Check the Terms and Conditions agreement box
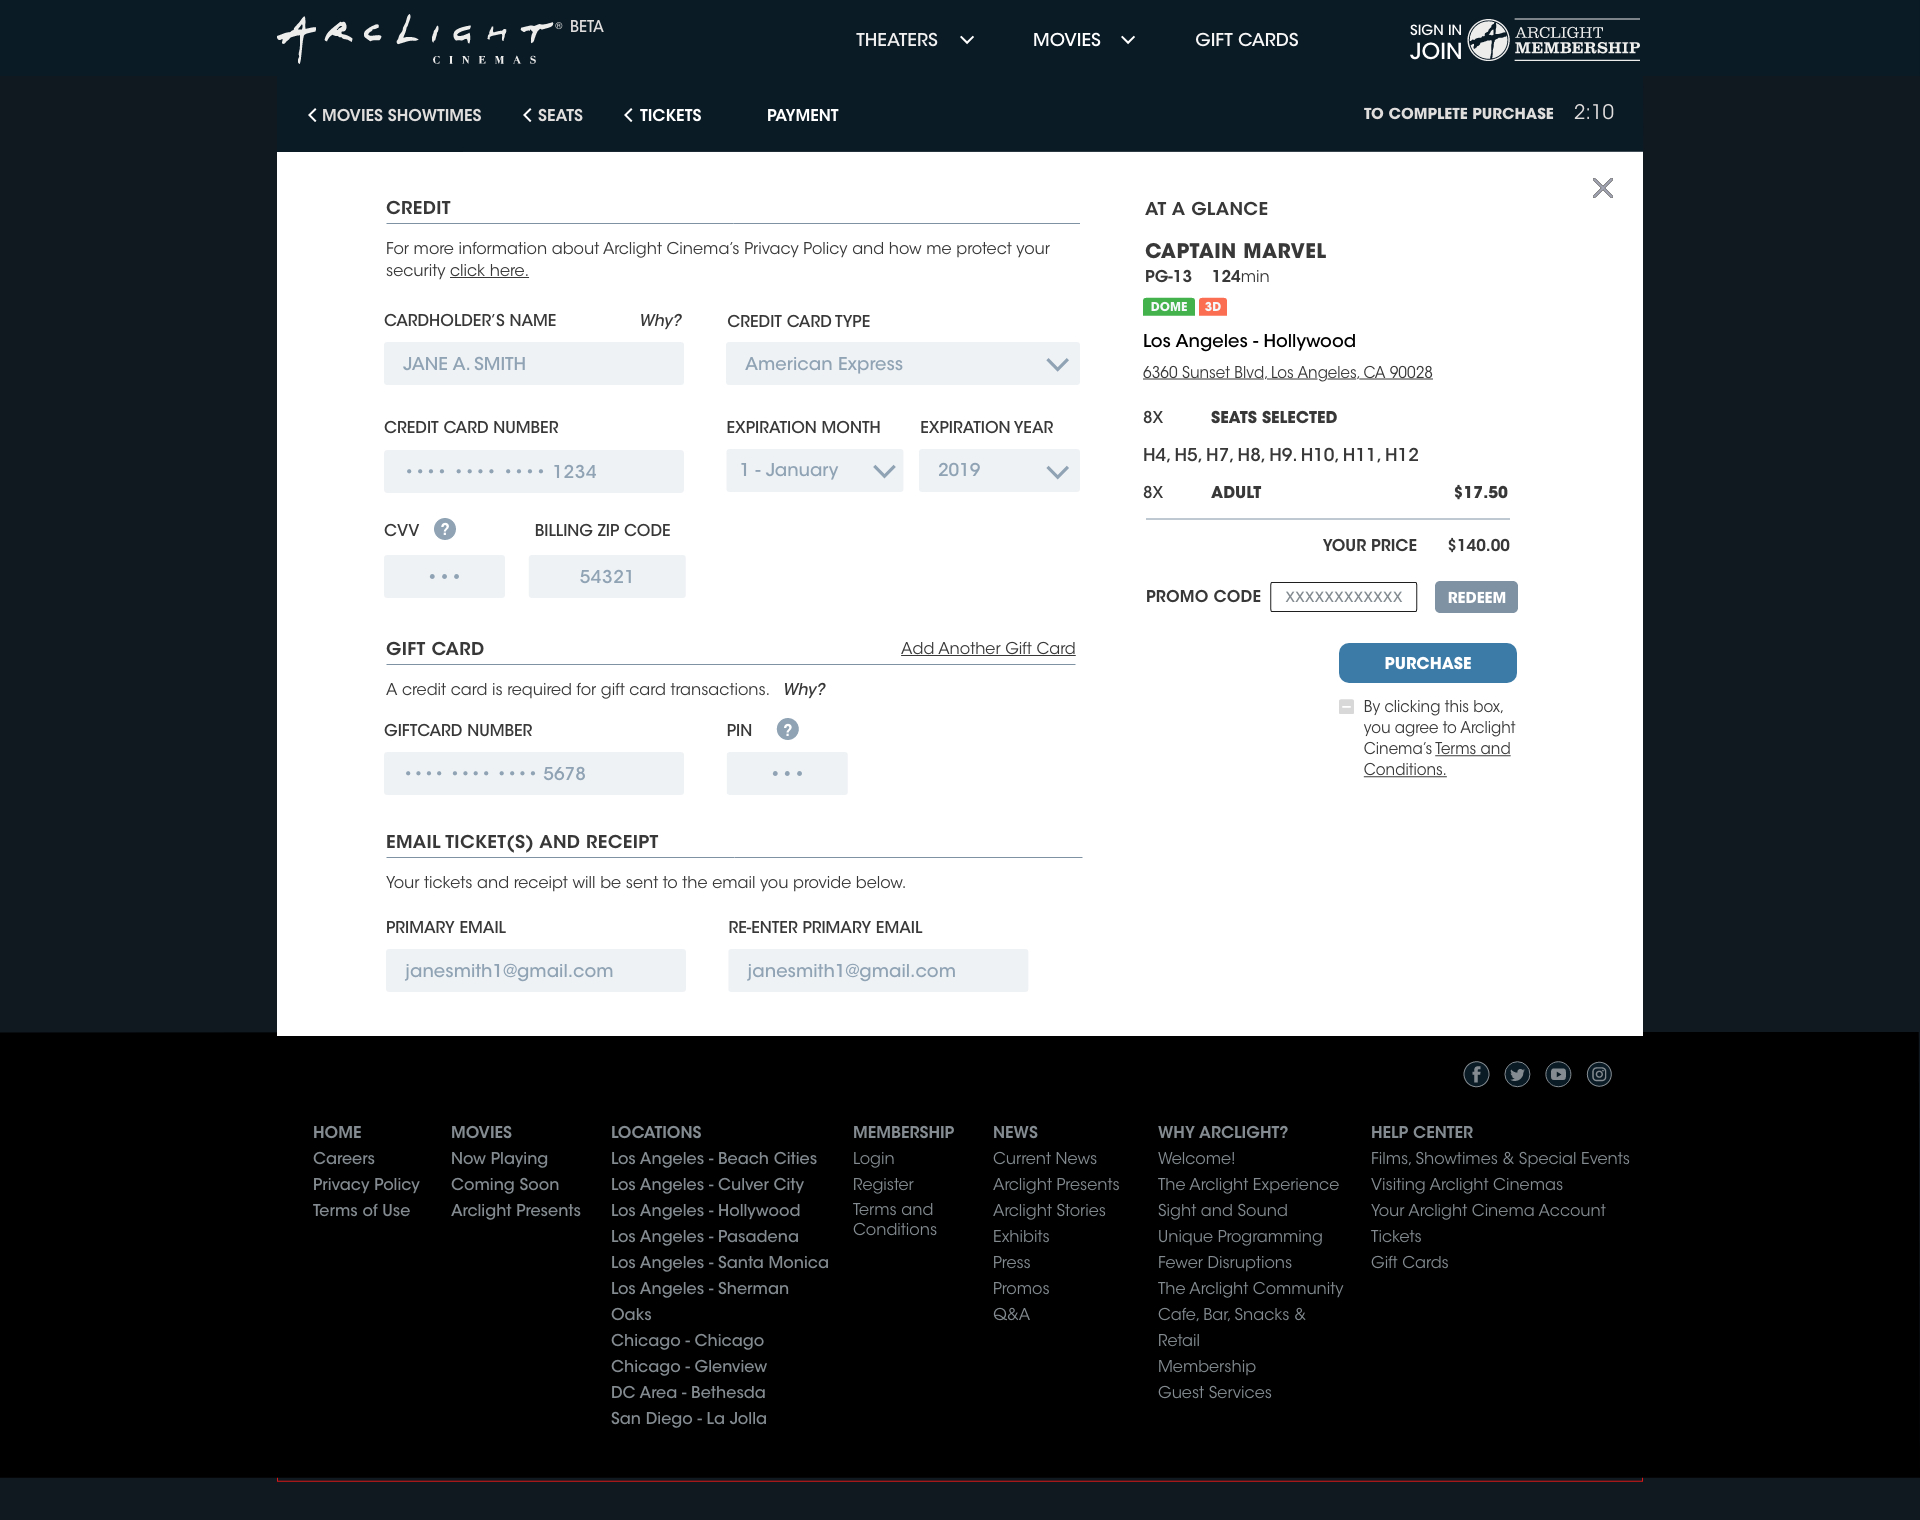1920x1520 pixels. coord(1346,707)
